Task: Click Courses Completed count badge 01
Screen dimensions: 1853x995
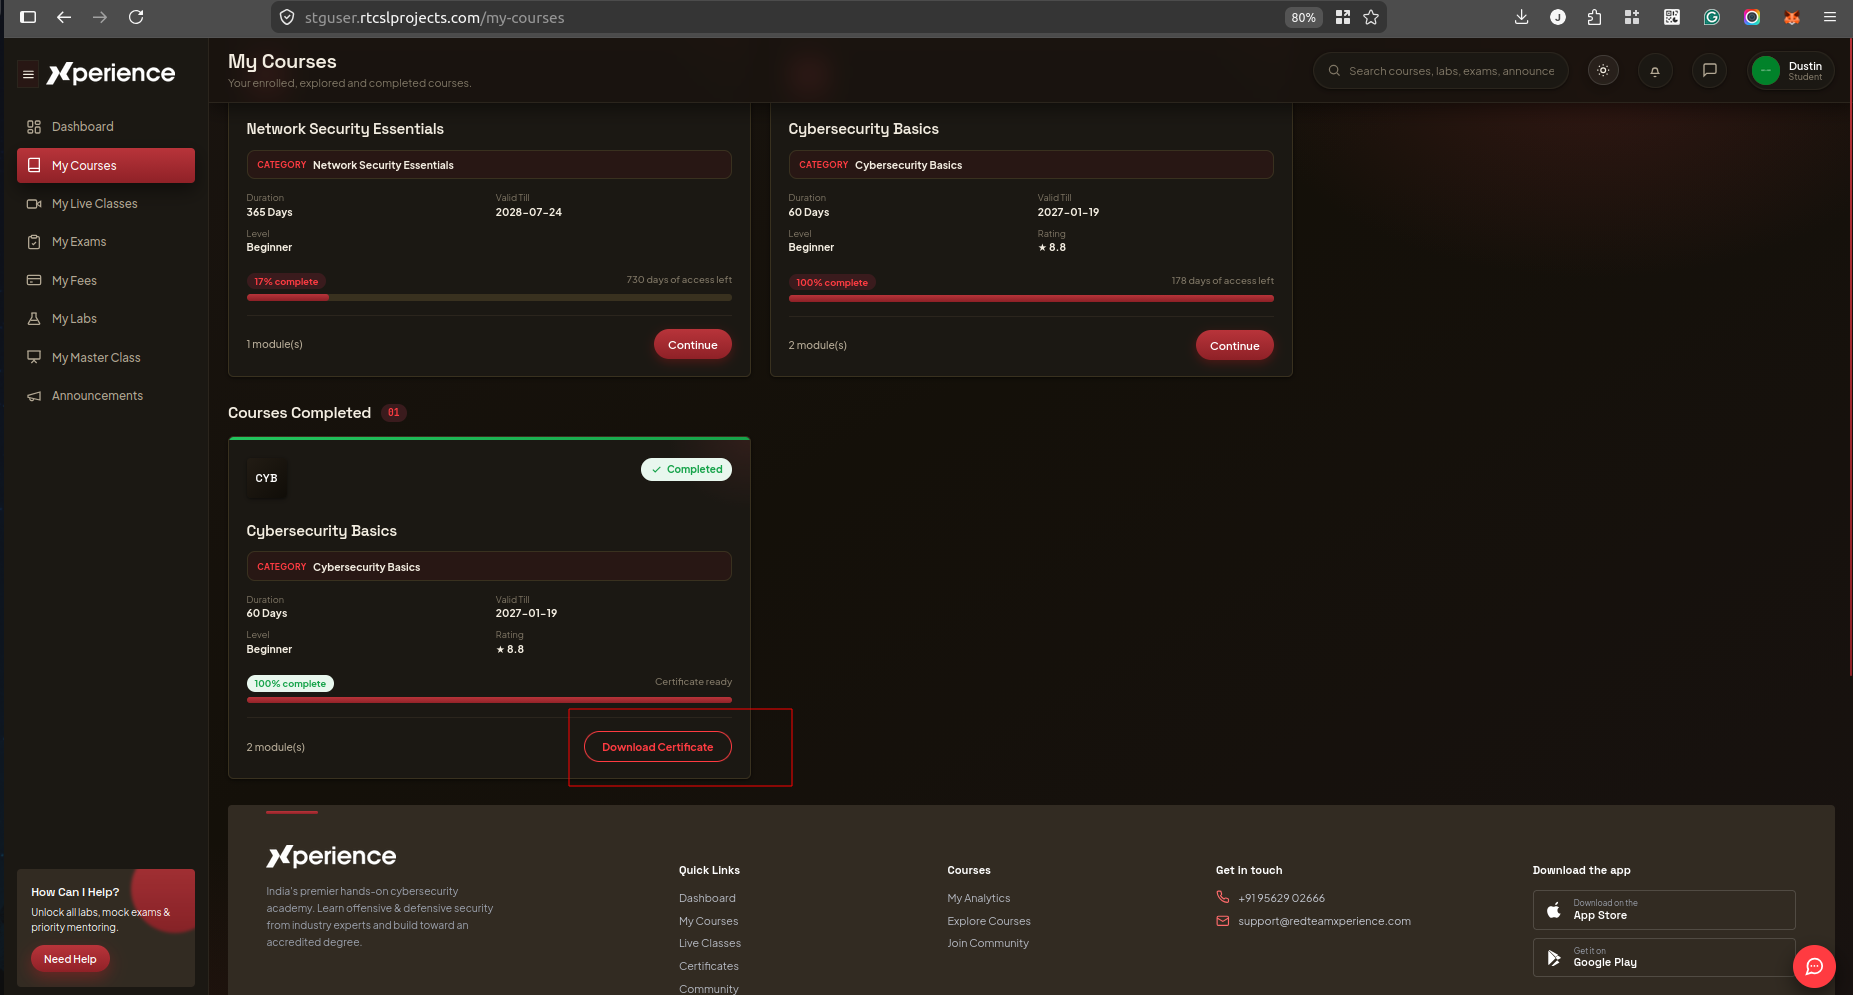Action: coord(394,412)
